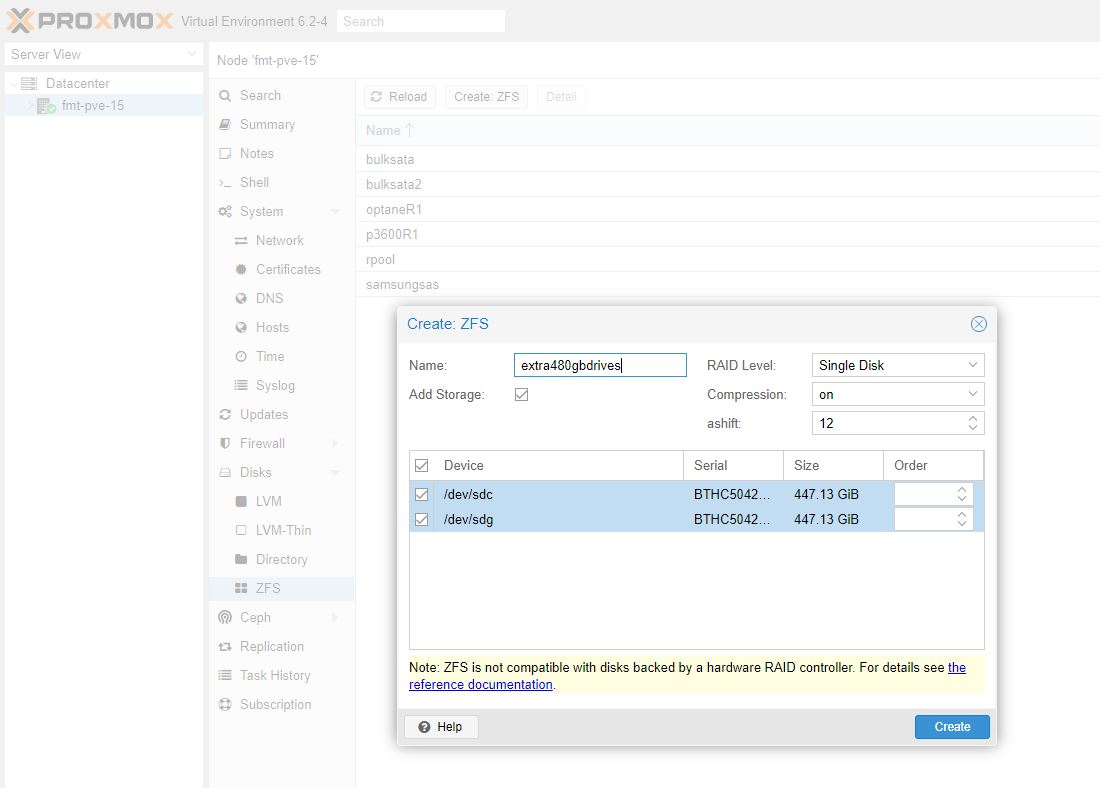The height and width of the screenshot is (788, 1100).
Task: Select the Updates refresh icon
Action: pyautogui.click(x=224, y=414)
